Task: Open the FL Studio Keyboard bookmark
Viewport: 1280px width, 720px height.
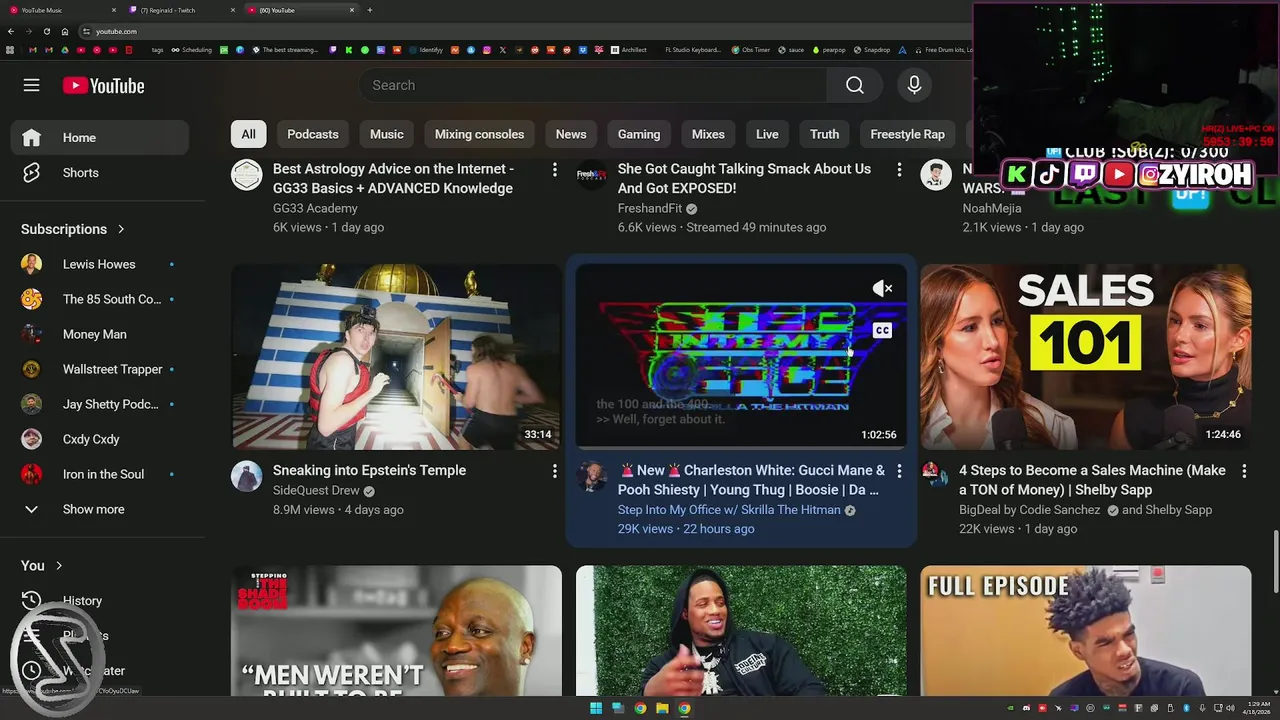Action: [x=692, y=50]
